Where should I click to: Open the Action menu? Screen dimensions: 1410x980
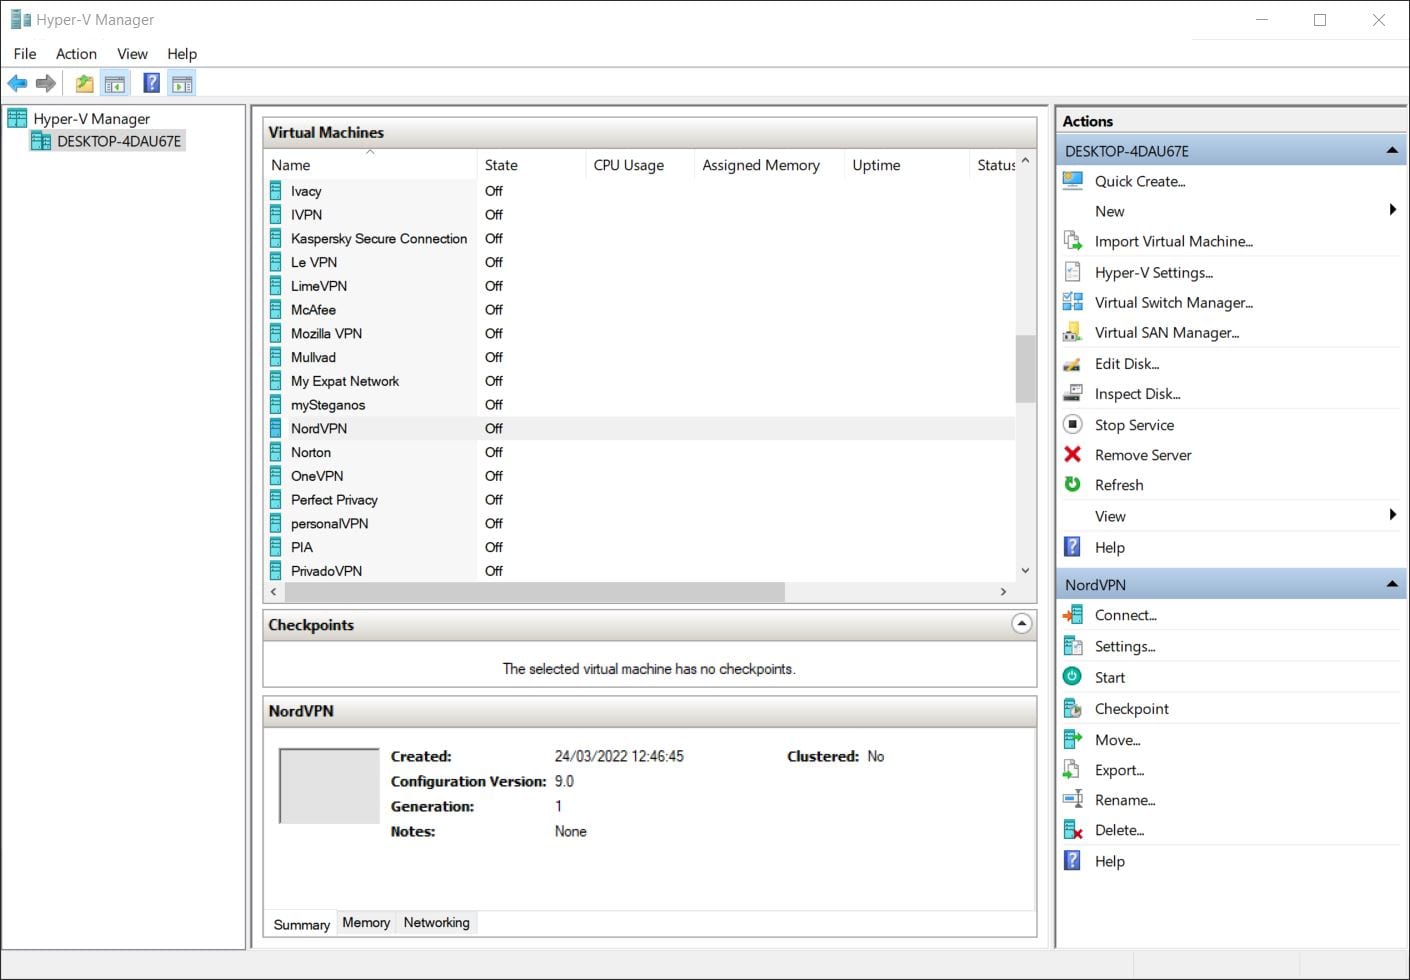tap(76, 54)
